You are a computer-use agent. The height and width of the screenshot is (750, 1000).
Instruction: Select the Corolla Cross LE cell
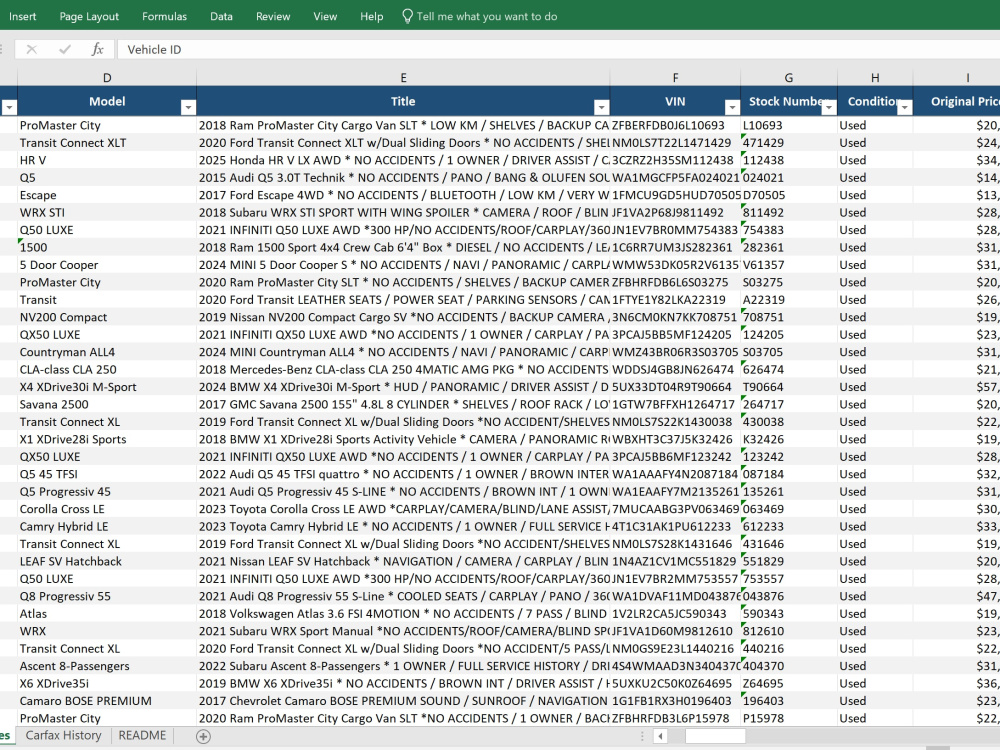point(107,509)
